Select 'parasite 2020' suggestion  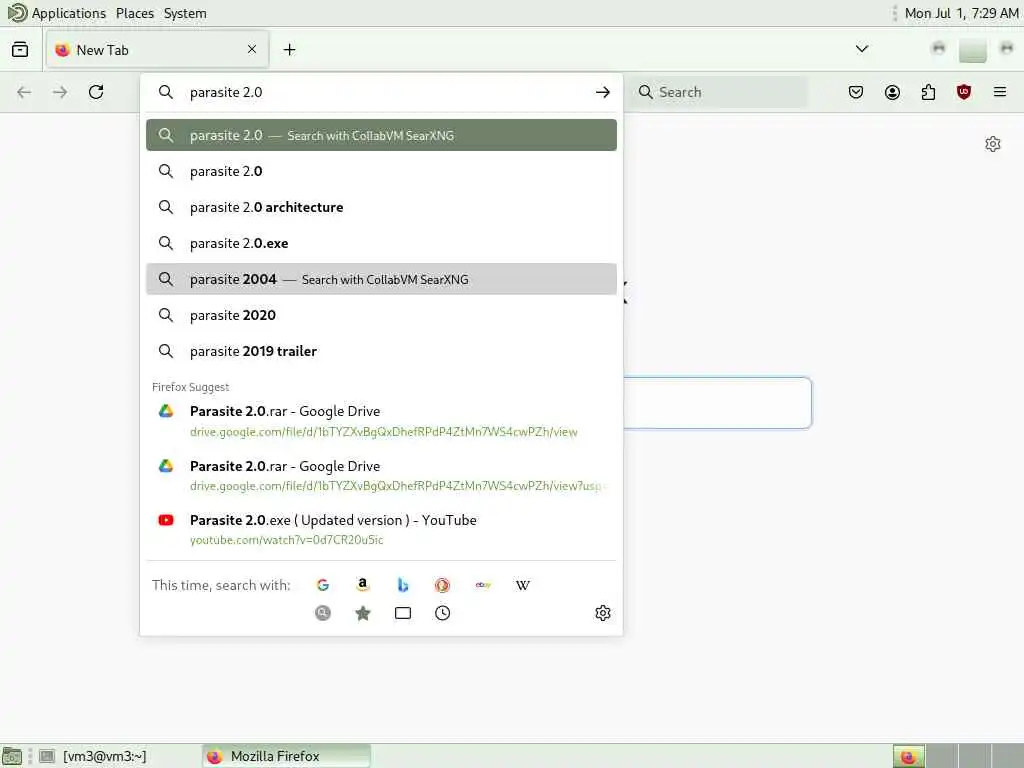(x=381, y=315)
